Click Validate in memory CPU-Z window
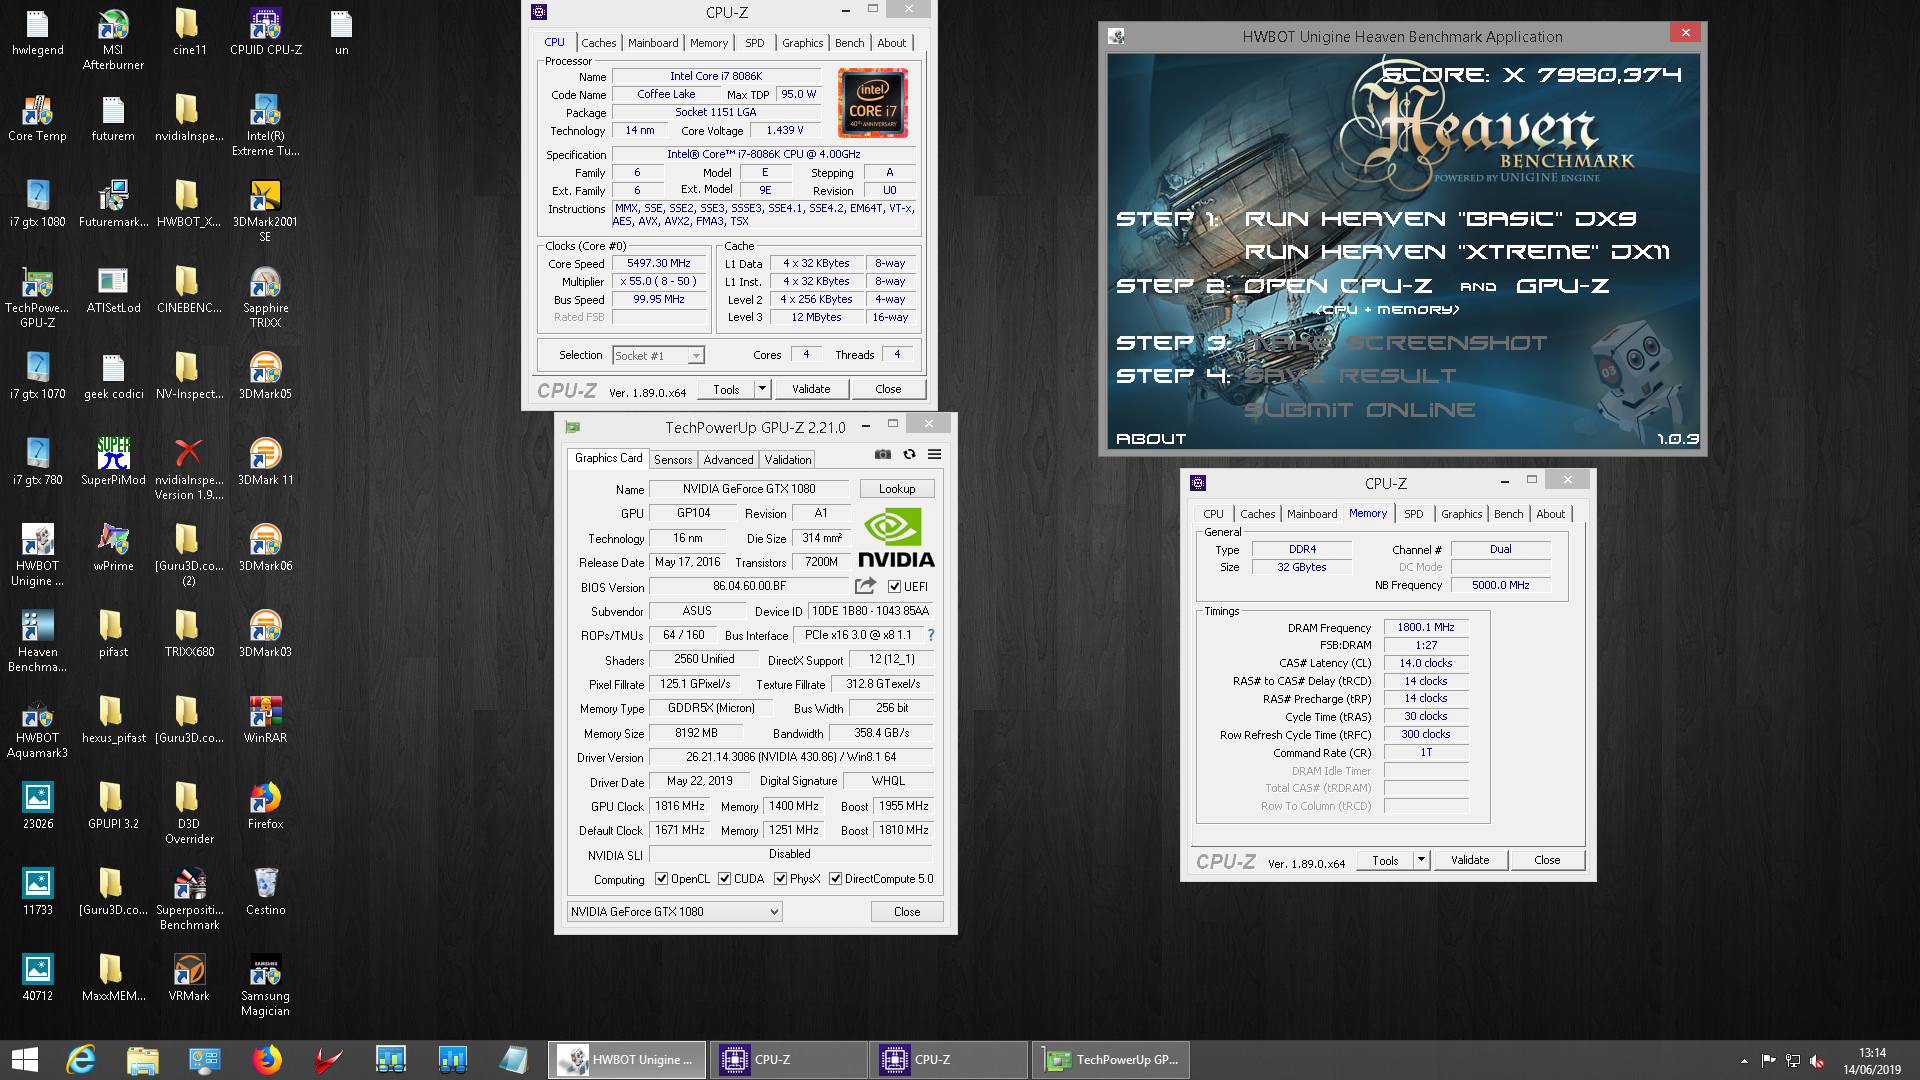 pos(1470,860)
